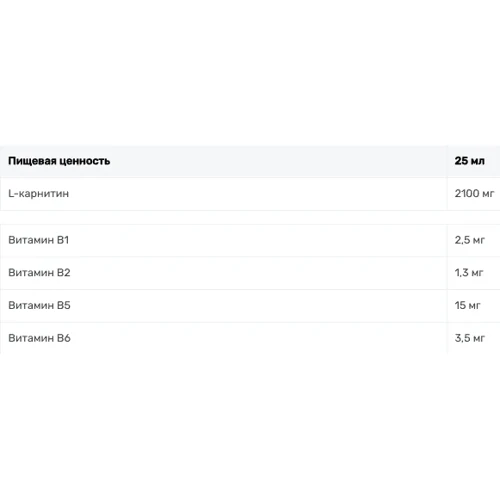Click the 'Витамин B6' row label

[x=39, y=338]
